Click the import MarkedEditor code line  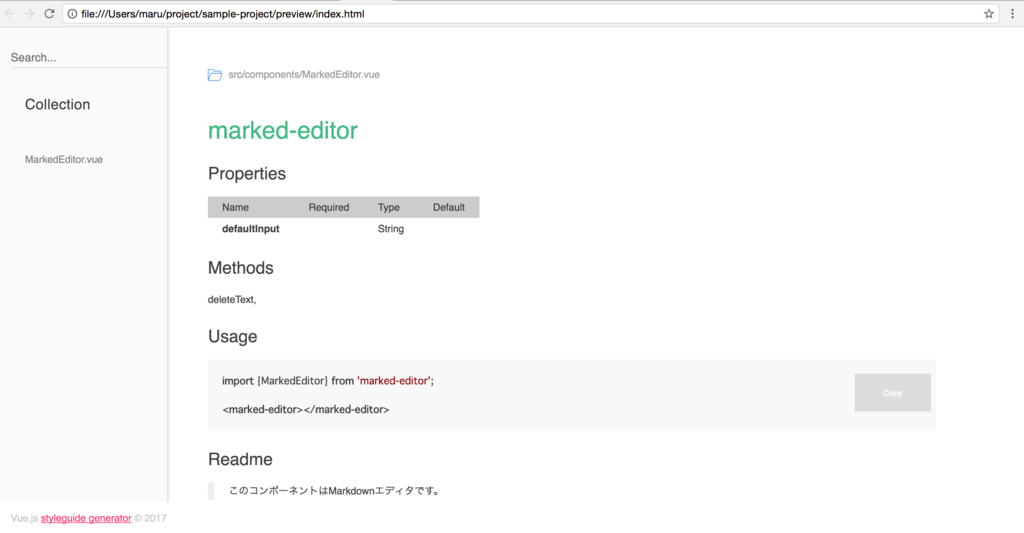click(328, 381)
